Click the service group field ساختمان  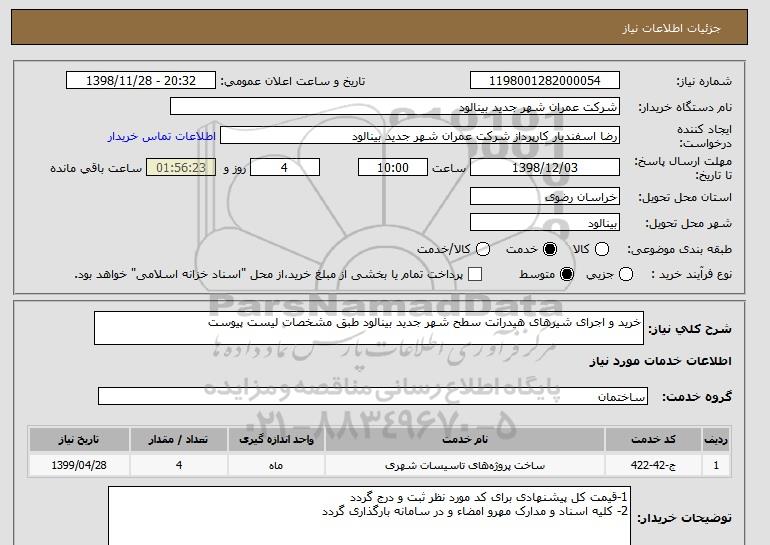pyautogui.click(x=373, y=396)
